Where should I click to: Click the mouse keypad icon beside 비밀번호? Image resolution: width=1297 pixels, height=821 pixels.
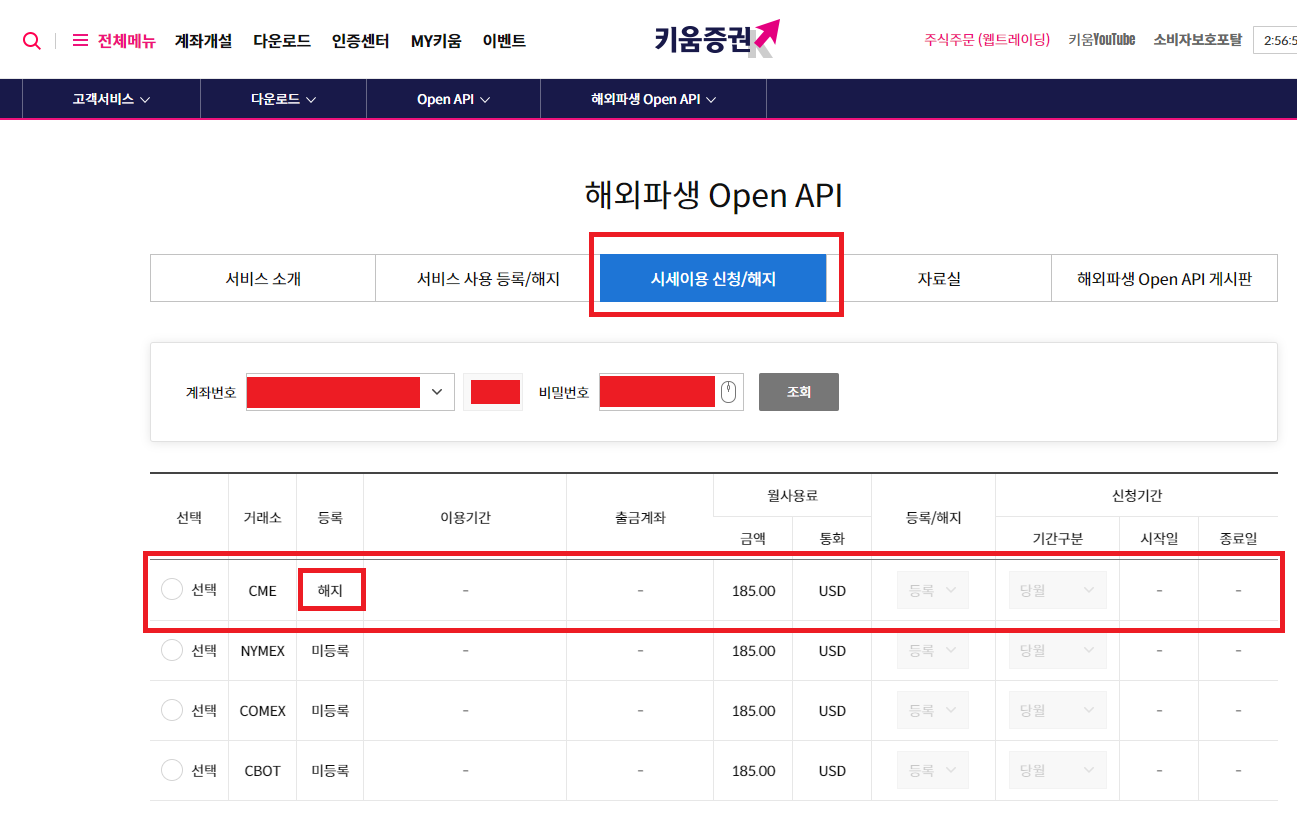(728, 392)
